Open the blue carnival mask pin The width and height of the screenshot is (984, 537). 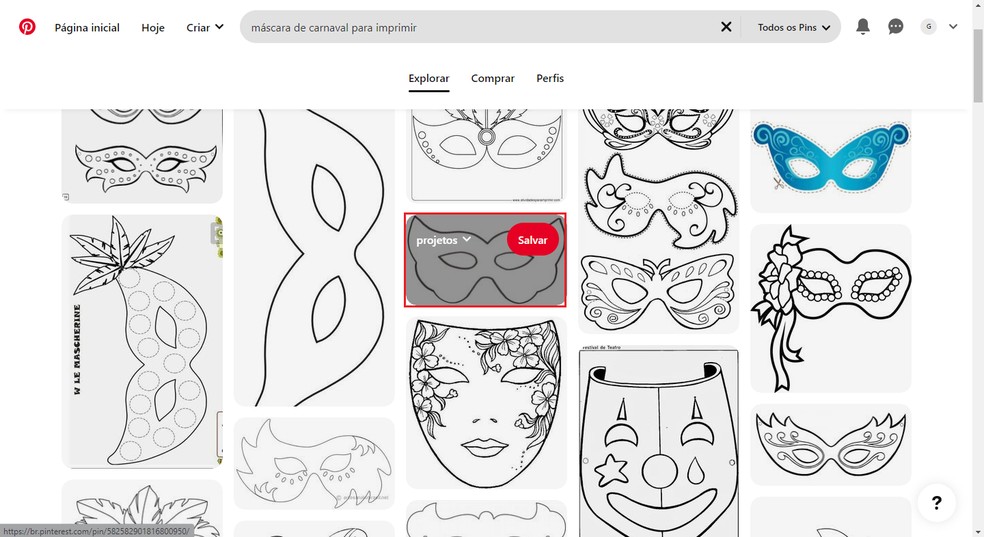point(830,157)
